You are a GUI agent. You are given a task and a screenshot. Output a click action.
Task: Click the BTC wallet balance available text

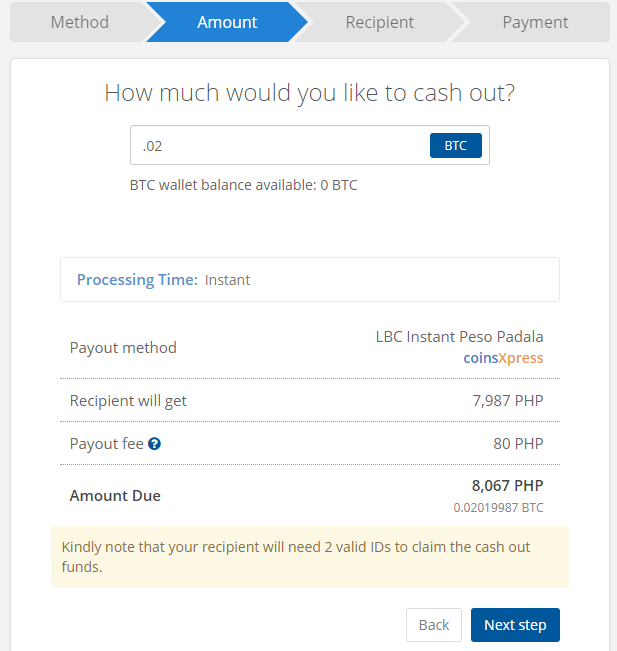(x=244, y=185)
